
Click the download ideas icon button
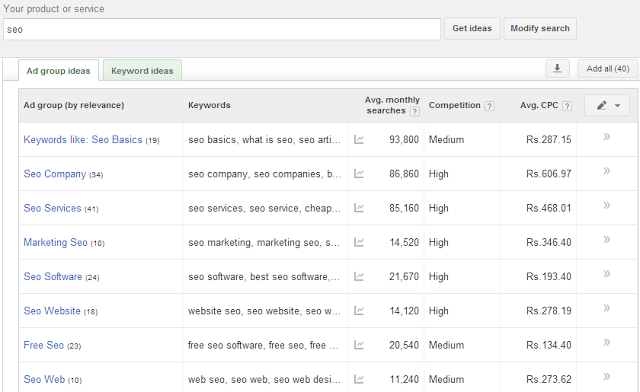pyautogui.click(x=557, y=69)
